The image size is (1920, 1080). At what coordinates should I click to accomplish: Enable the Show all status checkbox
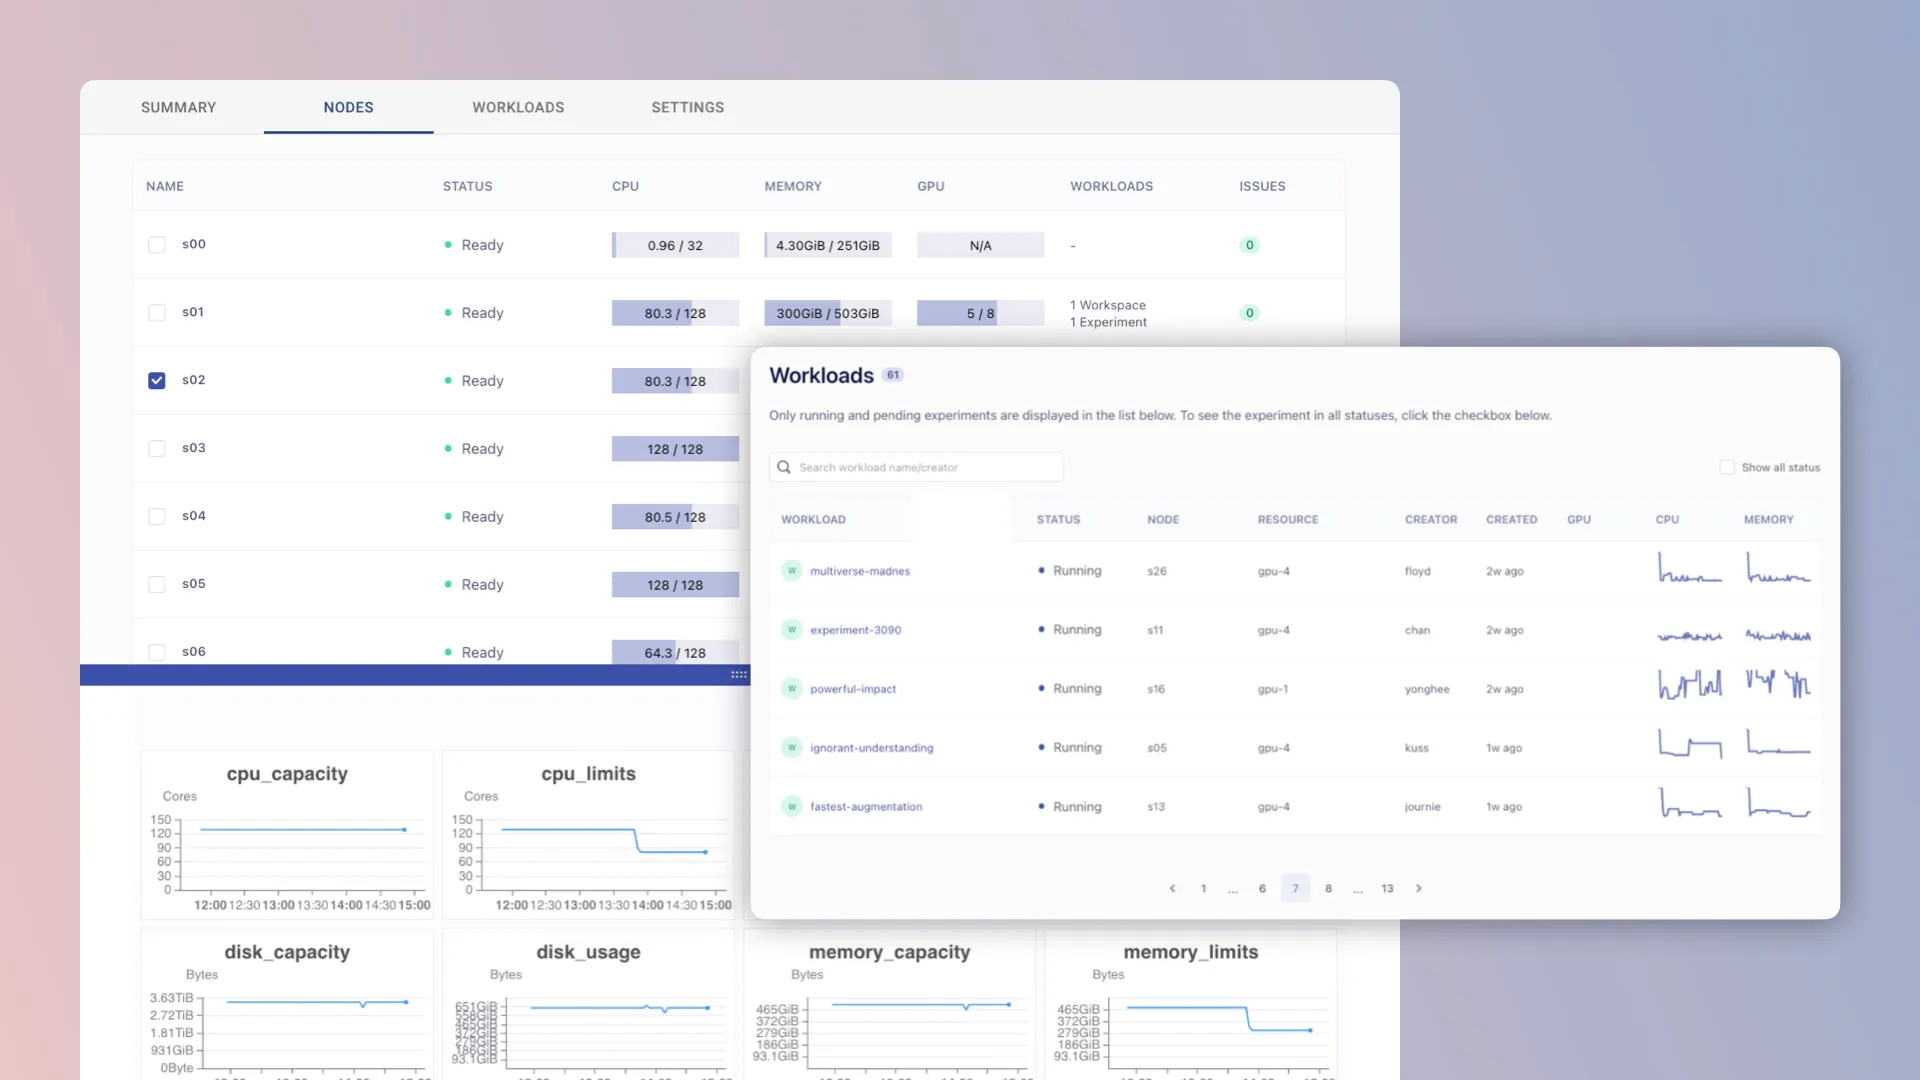(x=1727, y=467)
